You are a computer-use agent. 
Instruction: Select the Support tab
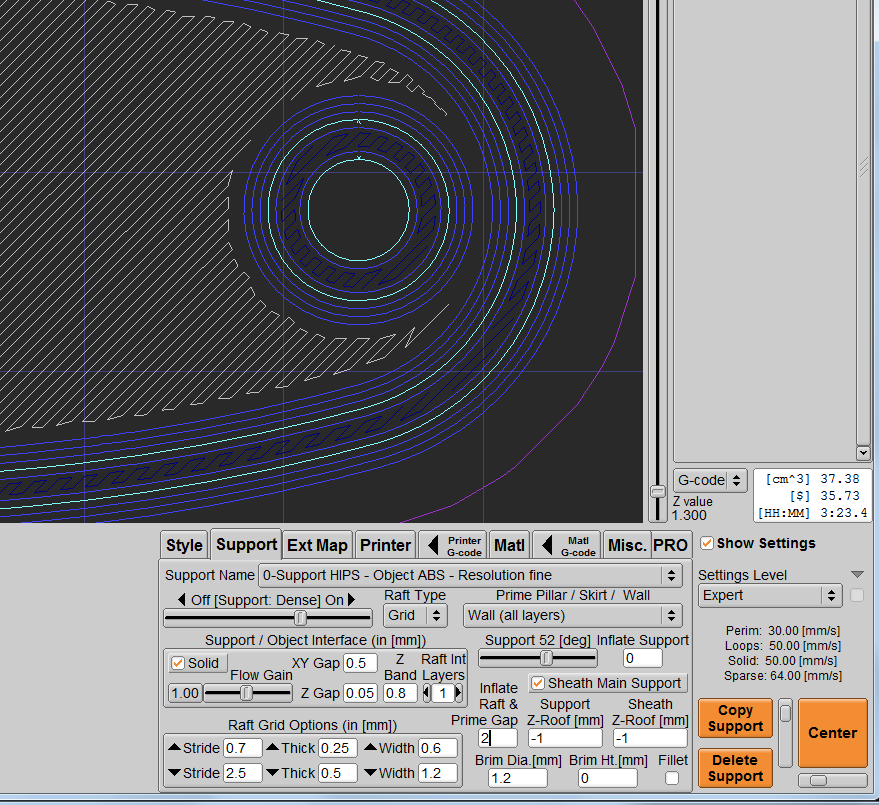pyautogui.click(x=246, y=544)
